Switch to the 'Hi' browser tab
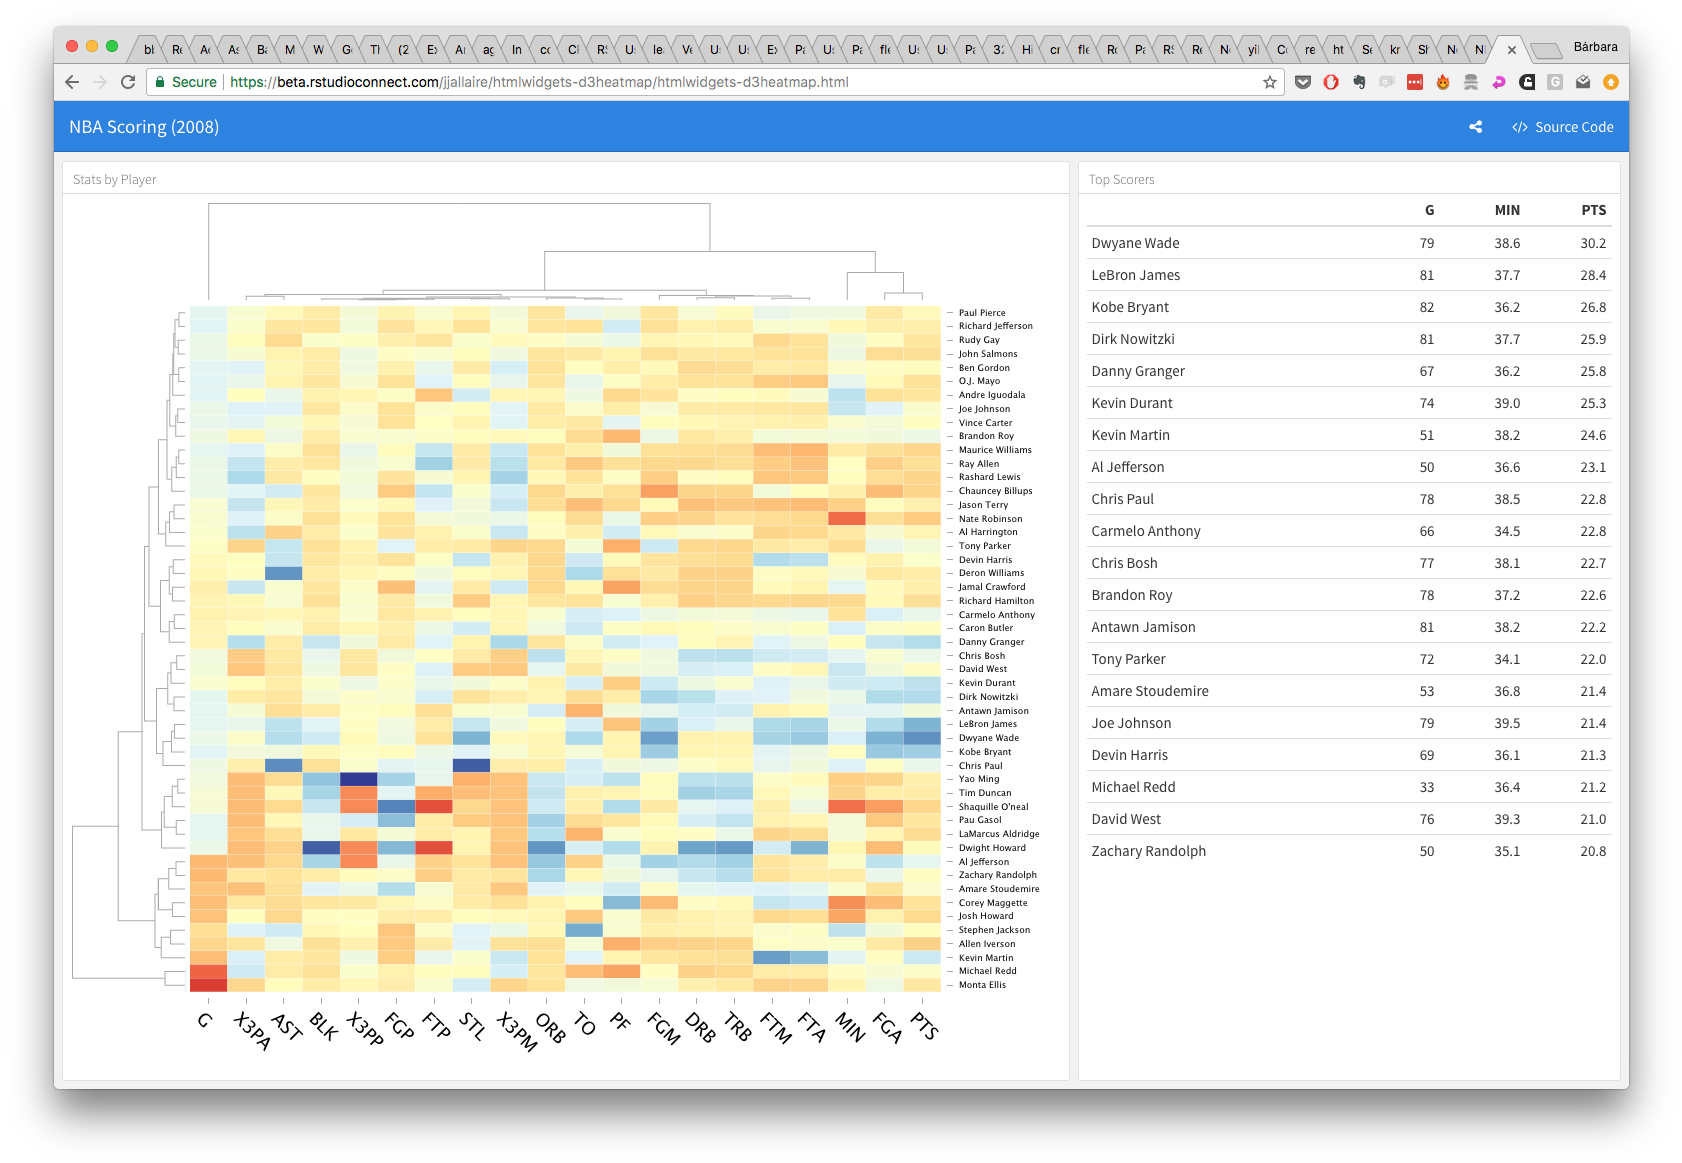1682x1163 pixels. (x=1027, y=49)
